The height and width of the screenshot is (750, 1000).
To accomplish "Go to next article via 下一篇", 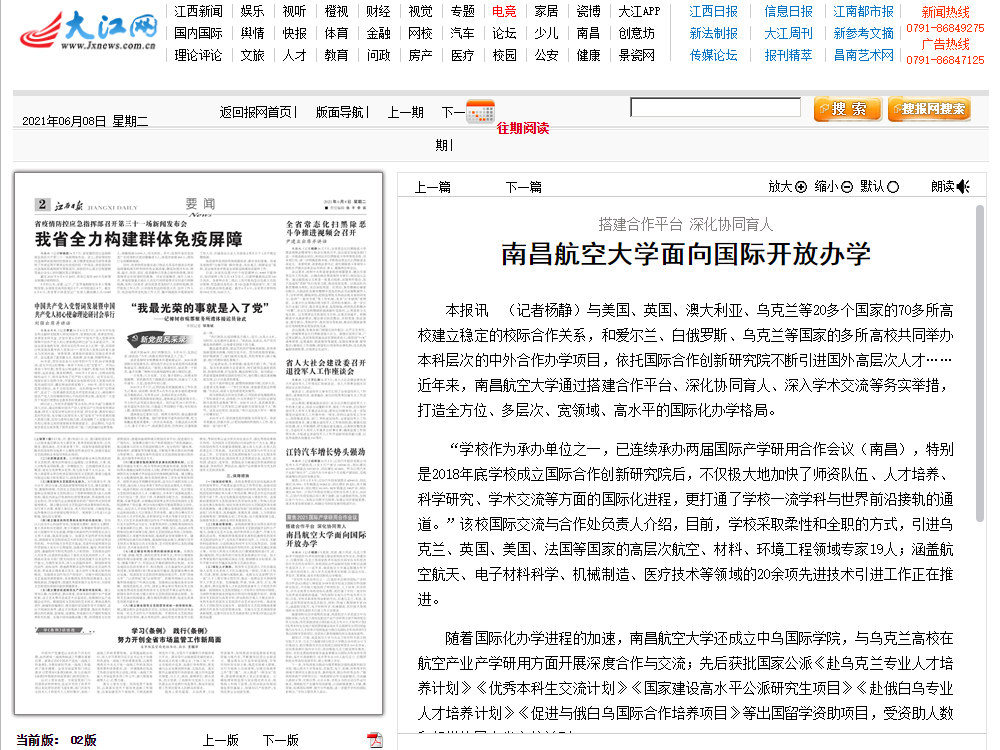I will click(523, 187).
